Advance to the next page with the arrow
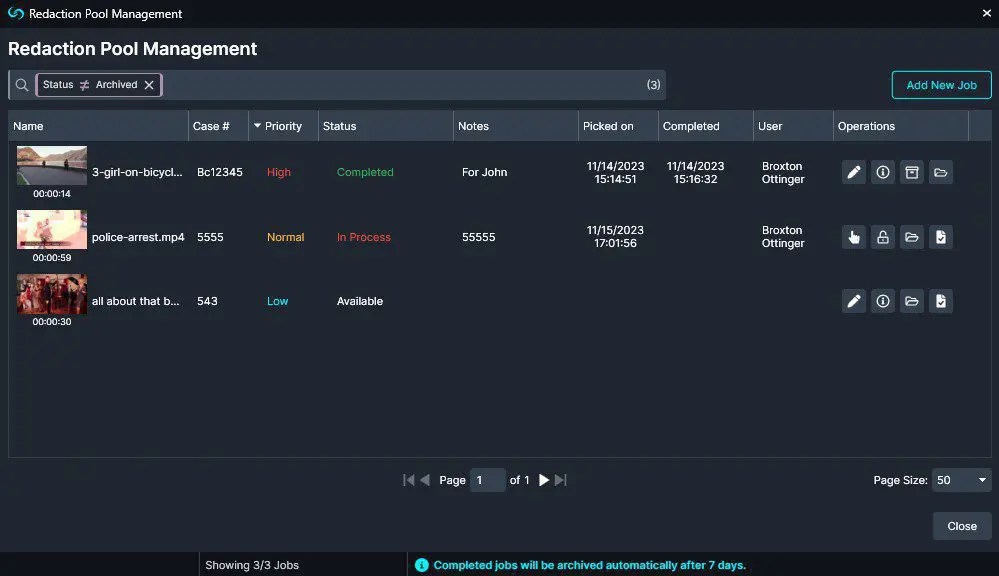Screen dimensions: 999x576 point(543,480)
